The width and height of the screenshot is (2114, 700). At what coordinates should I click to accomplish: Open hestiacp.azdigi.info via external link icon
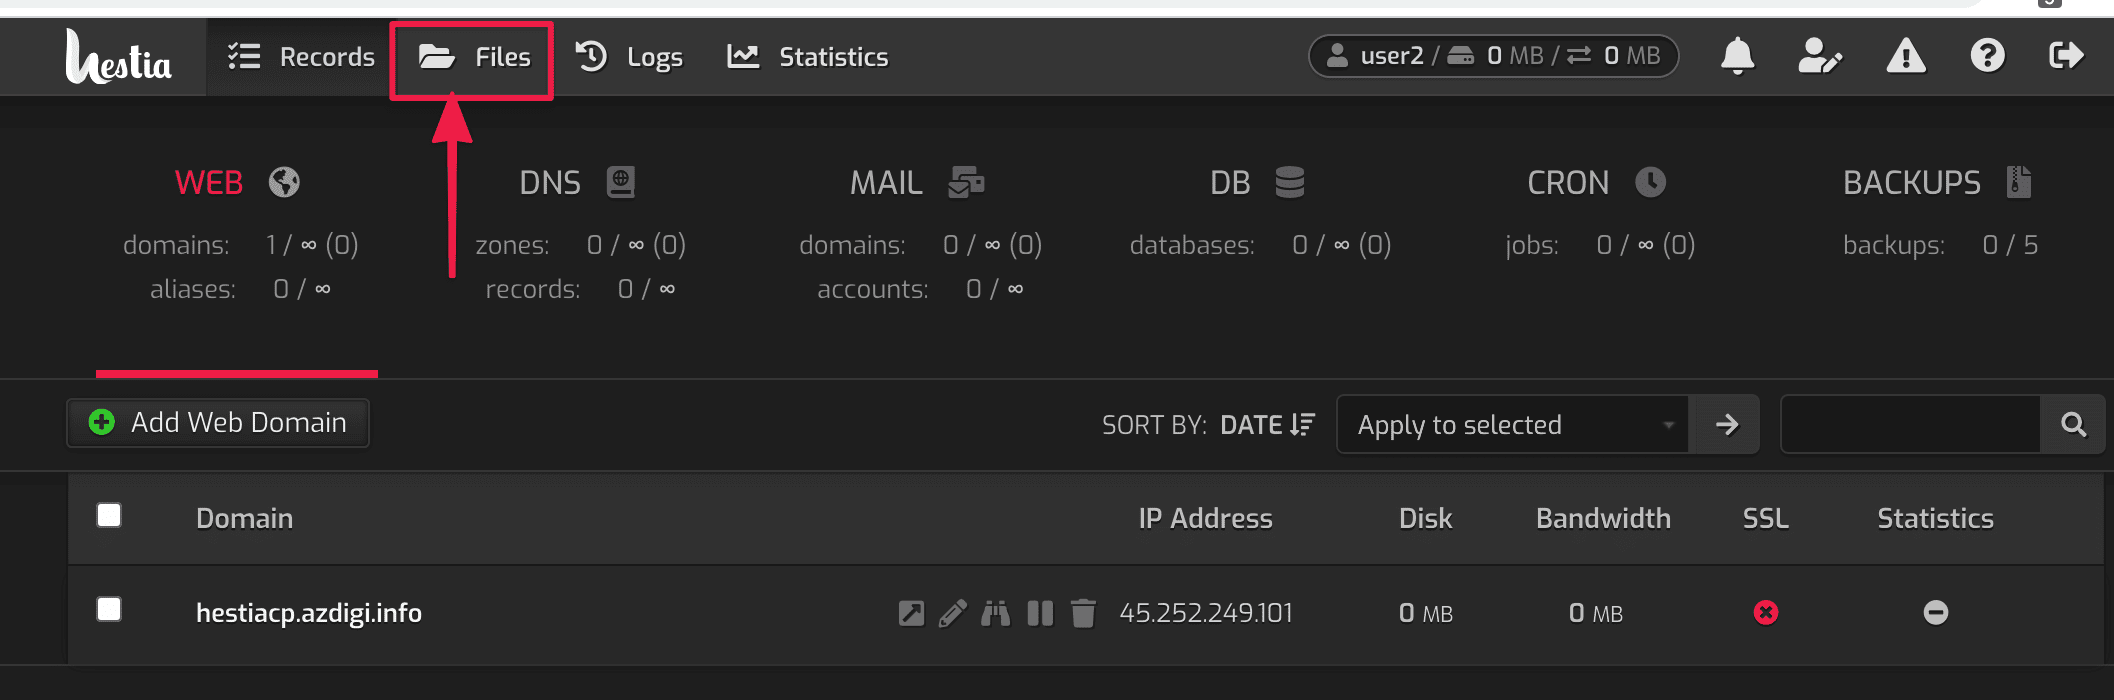pyautogui.click(x=910, y=613)
